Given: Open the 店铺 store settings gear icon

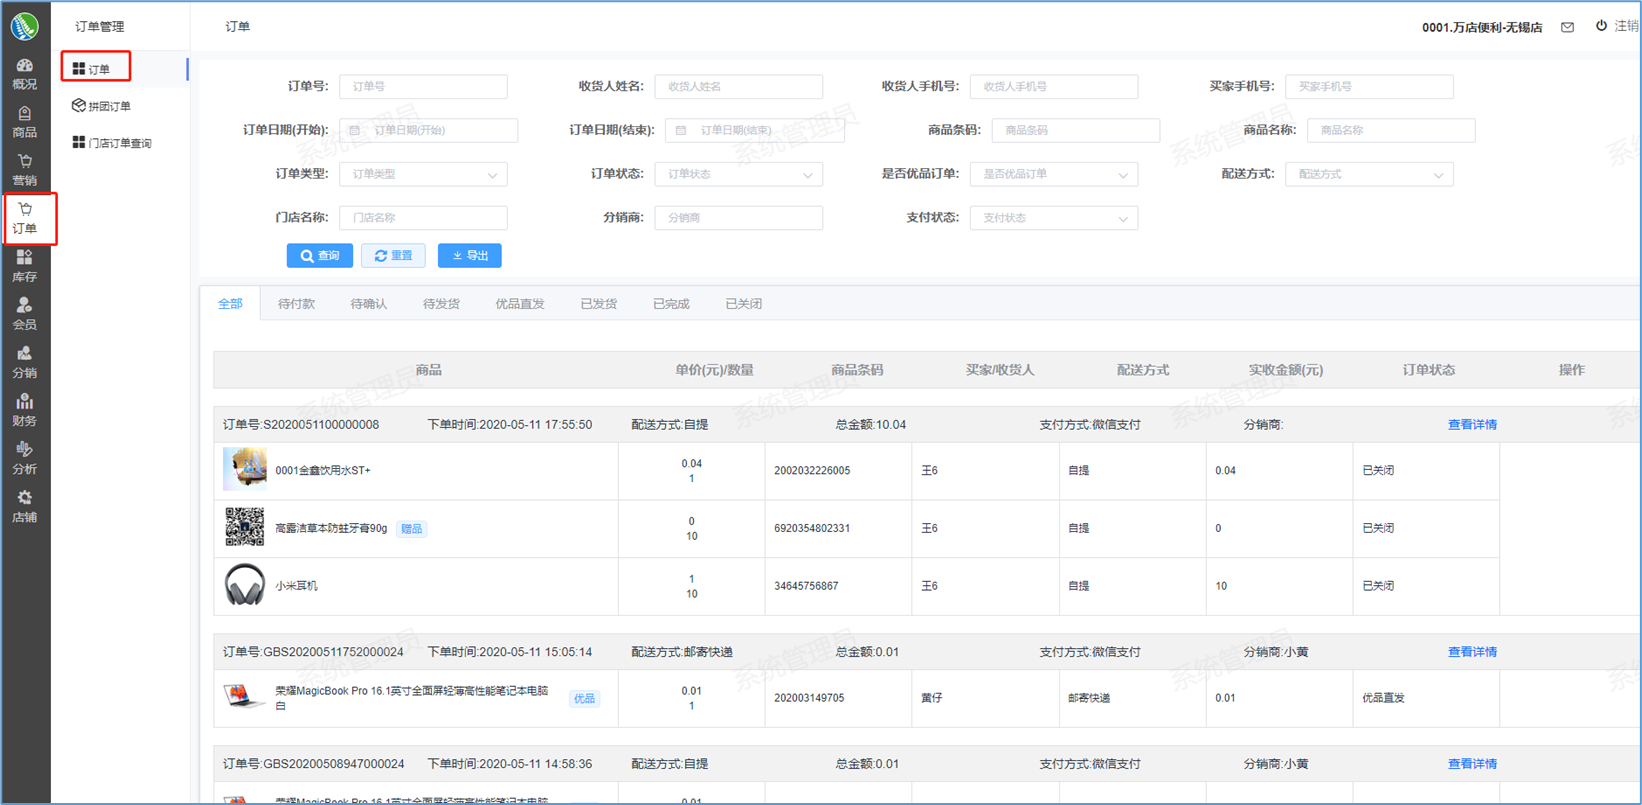Looking at the screenshot, I should 24,506.
